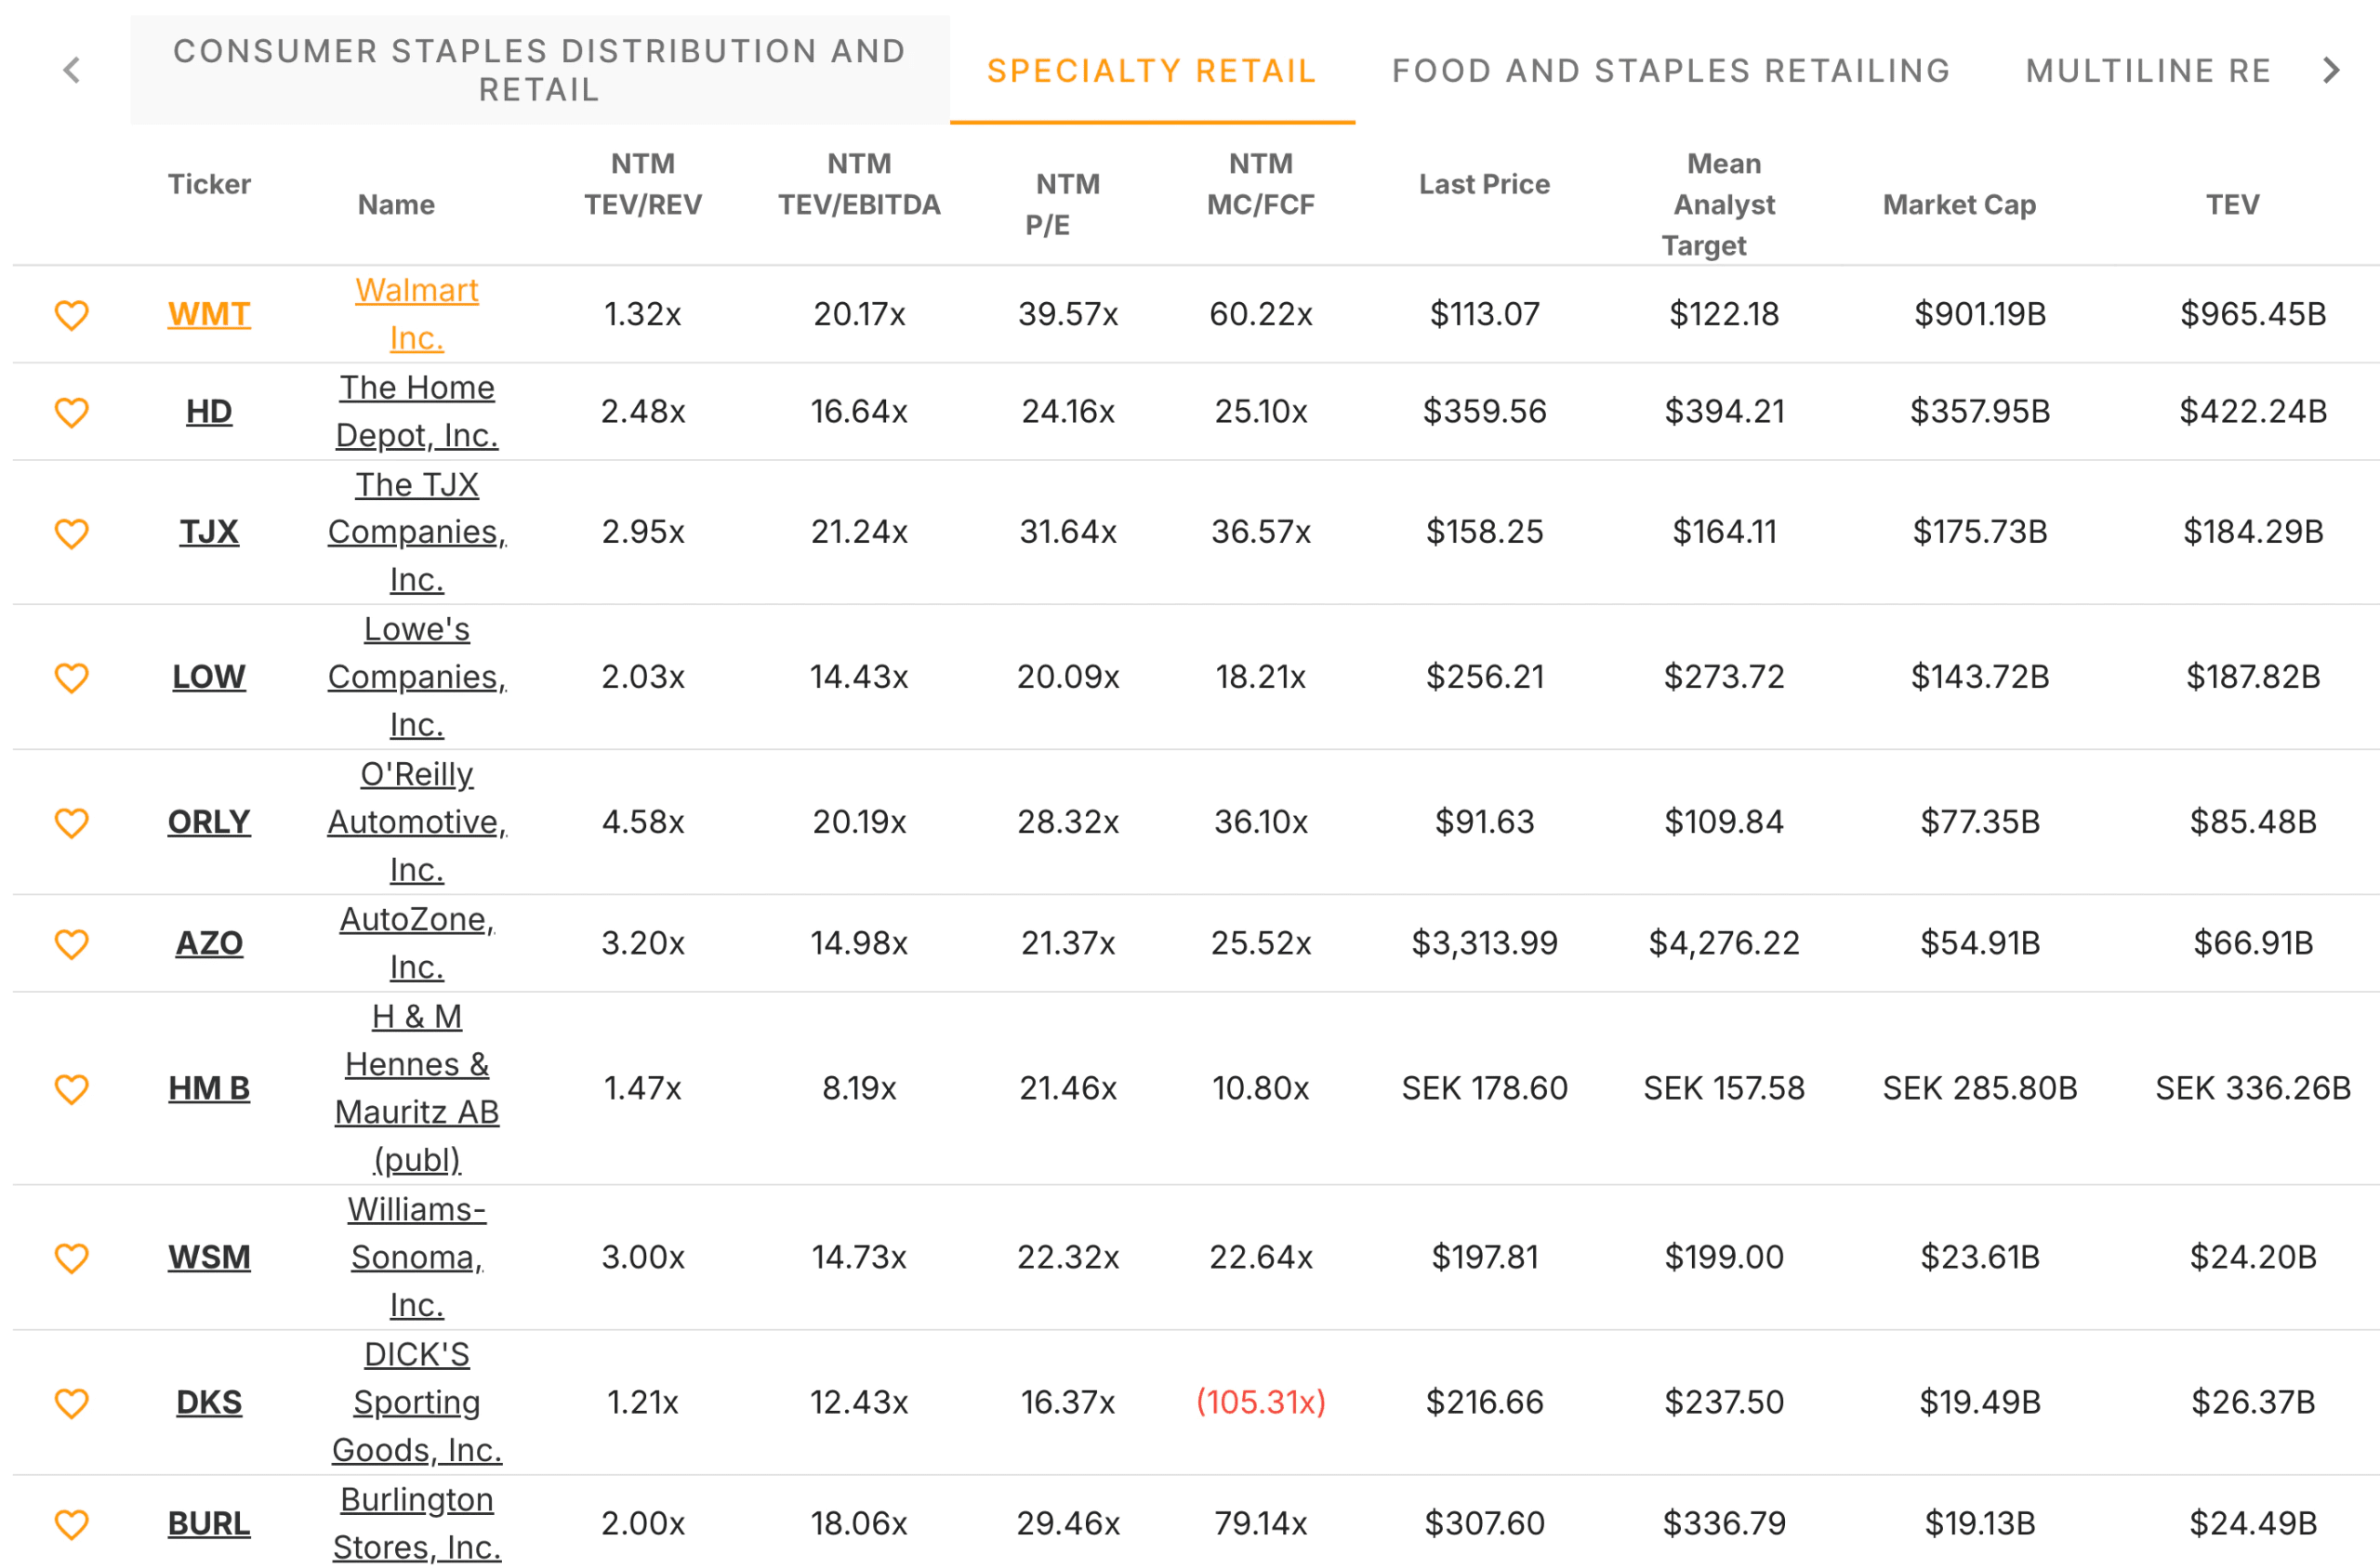The height and width of the screenshot is (1567, 2380).
Task: Open Consumer Staples Distribution and Retail tab
Action: (539, 70)
